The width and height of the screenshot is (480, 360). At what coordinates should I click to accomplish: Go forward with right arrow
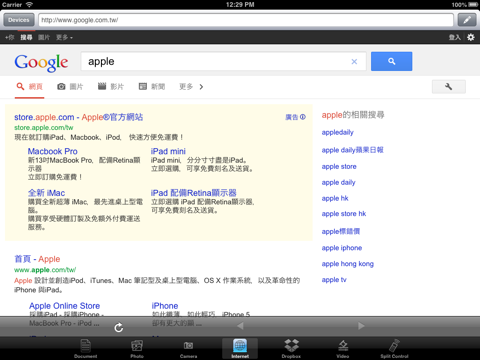tap(361, 326)
